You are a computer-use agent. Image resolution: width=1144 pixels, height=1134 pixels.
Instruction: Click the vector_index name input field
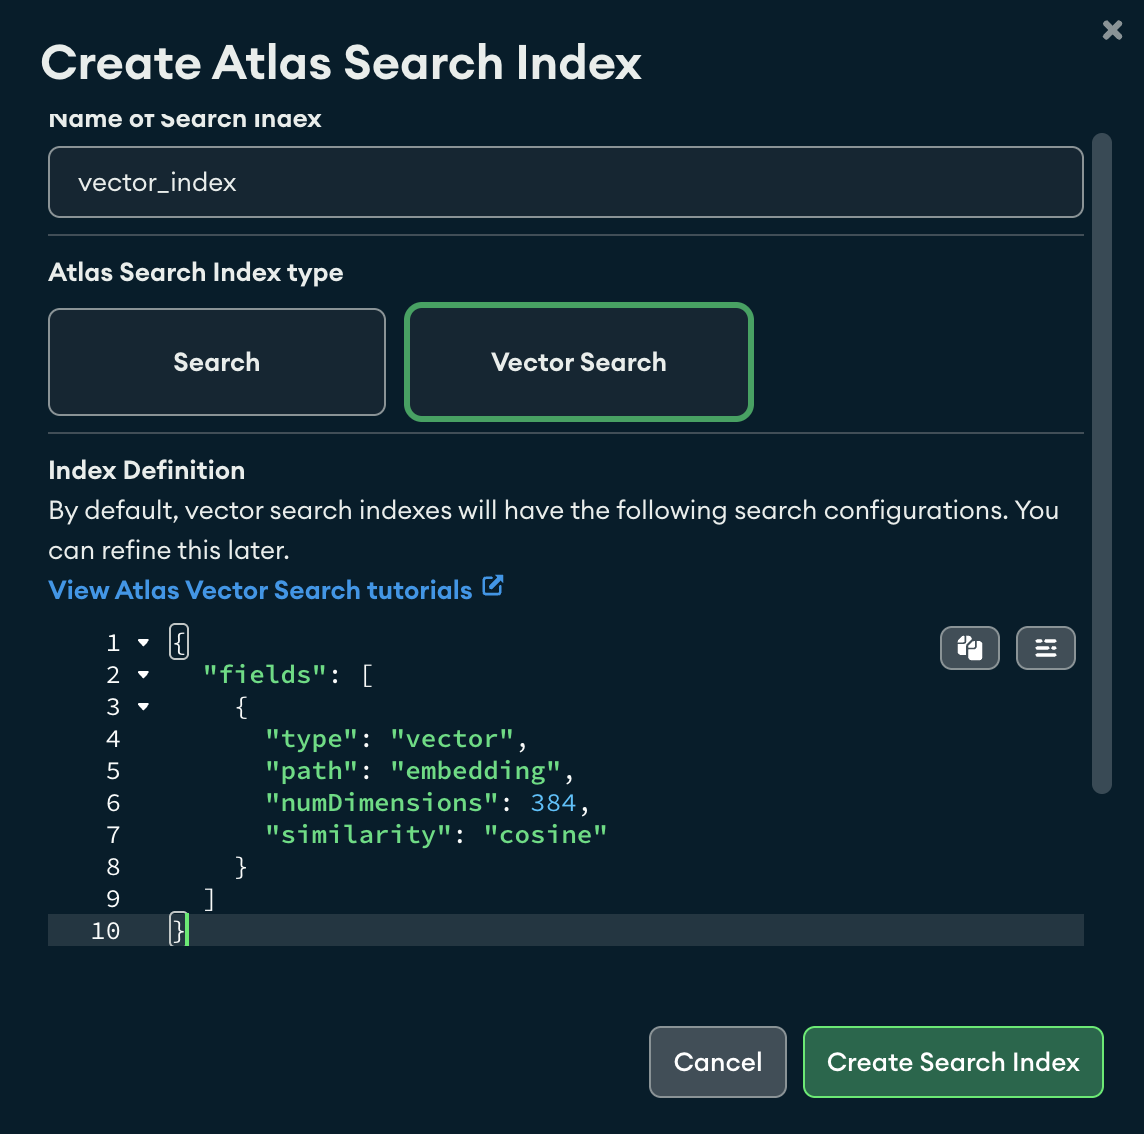(x=565, y=182)
